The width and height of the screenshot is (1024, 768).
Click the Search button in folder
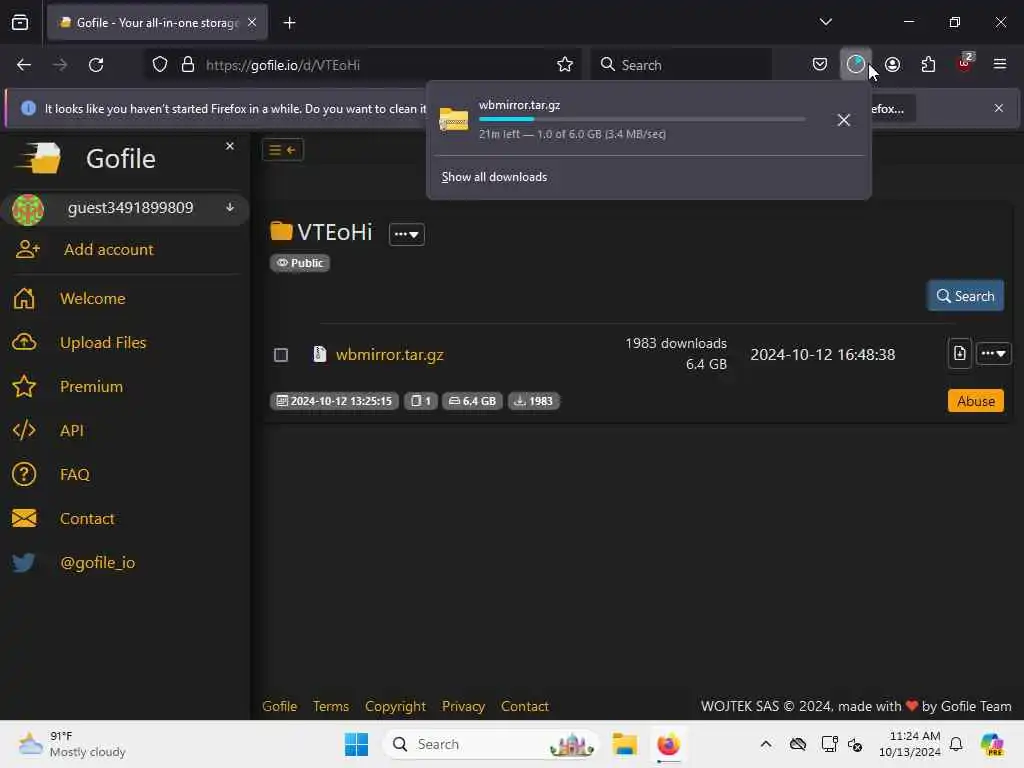(x=965, y=296)
